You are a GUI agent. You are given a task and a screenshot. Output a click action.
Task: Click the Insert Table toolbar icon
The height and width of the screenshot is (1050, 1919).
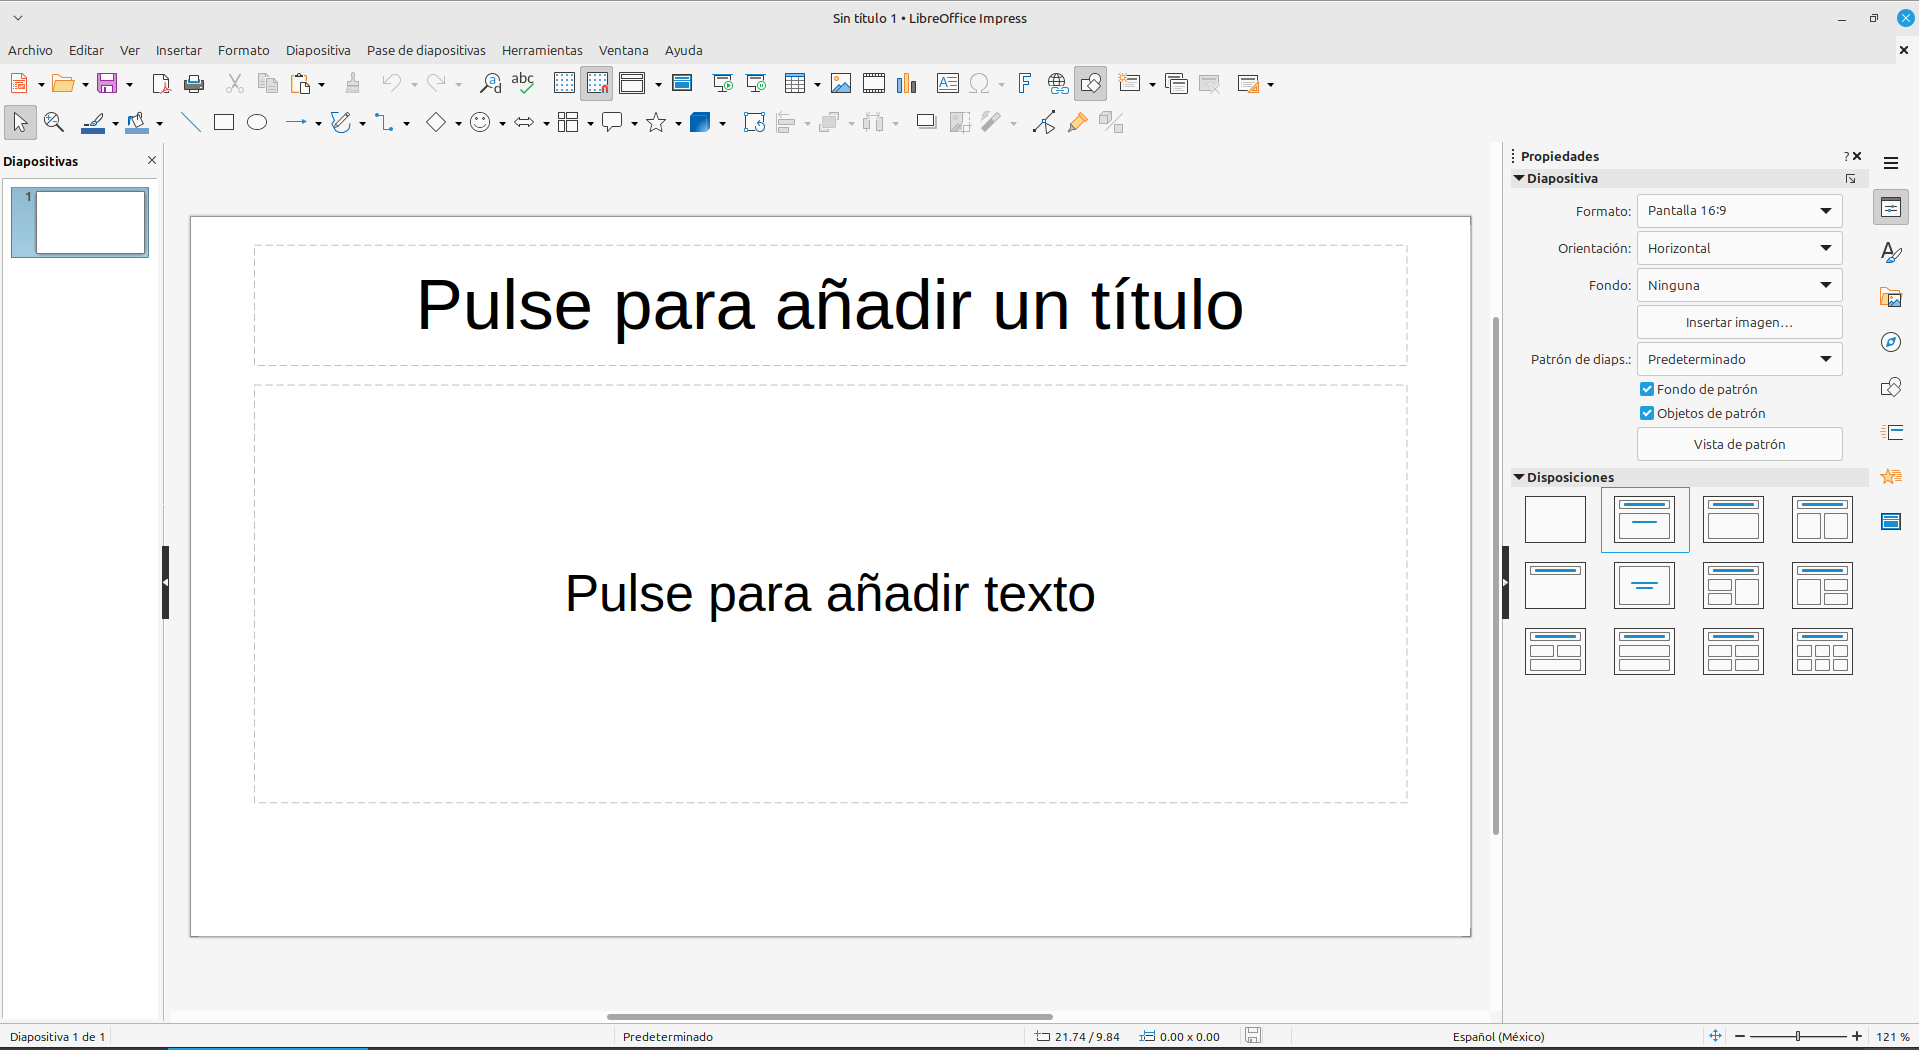(795, 84)
